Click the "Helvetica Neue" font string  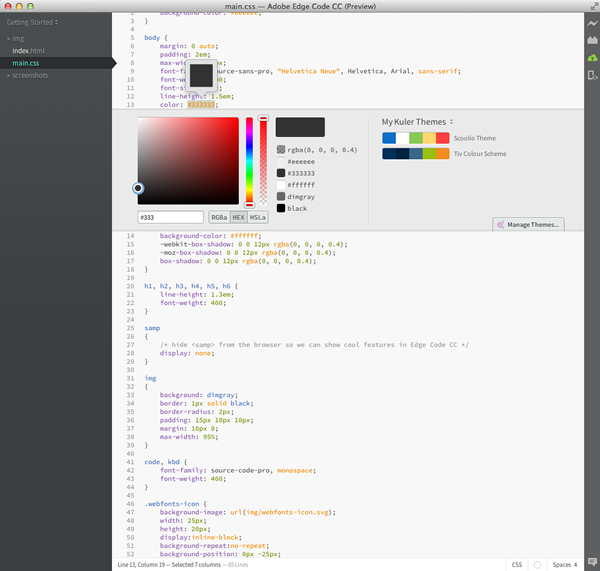(308, 71)
